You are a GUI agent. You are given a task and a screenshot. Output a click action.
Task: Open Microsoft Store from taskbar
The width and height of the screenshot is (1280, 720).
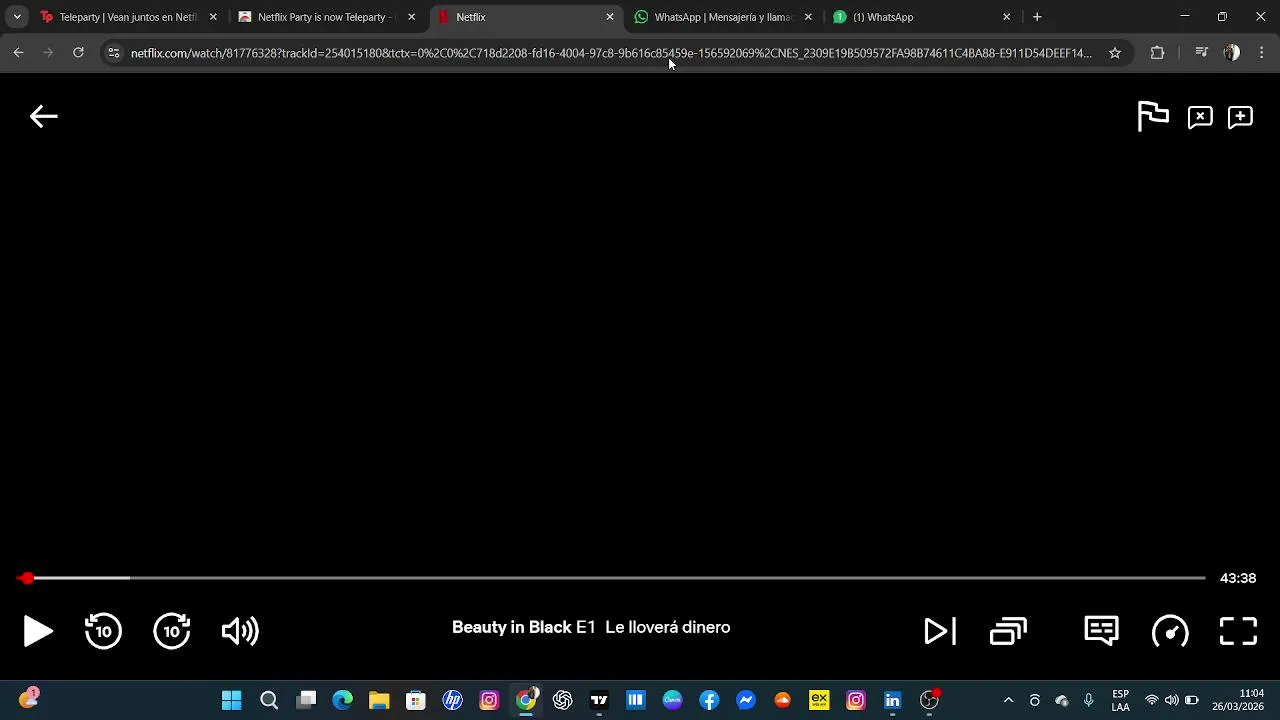coord(416,700)
